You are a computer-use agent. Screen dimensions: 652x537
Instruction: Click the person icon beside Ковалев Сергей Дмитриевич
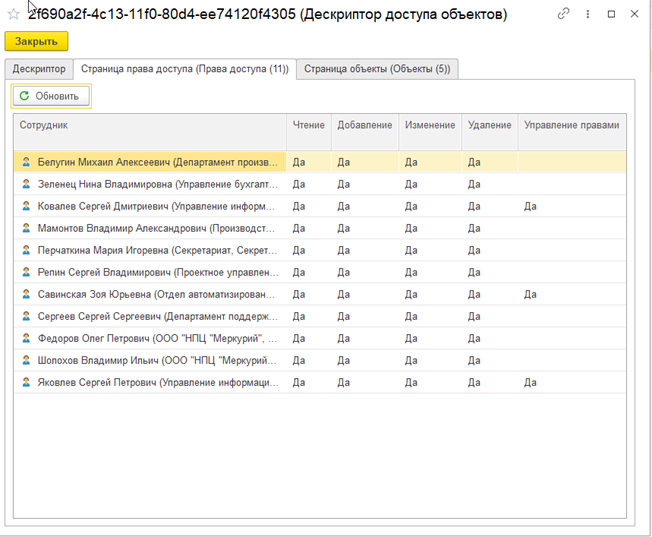[26, 206]
